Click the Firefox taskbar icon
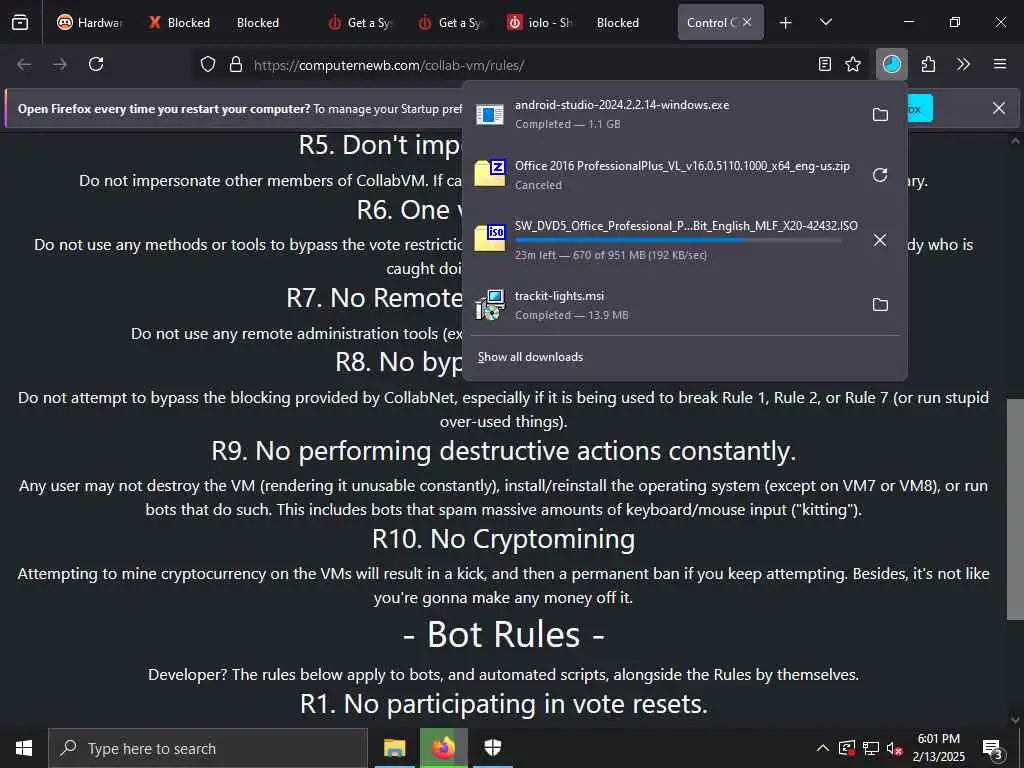 pyautogui.click(x=443, y=748)
